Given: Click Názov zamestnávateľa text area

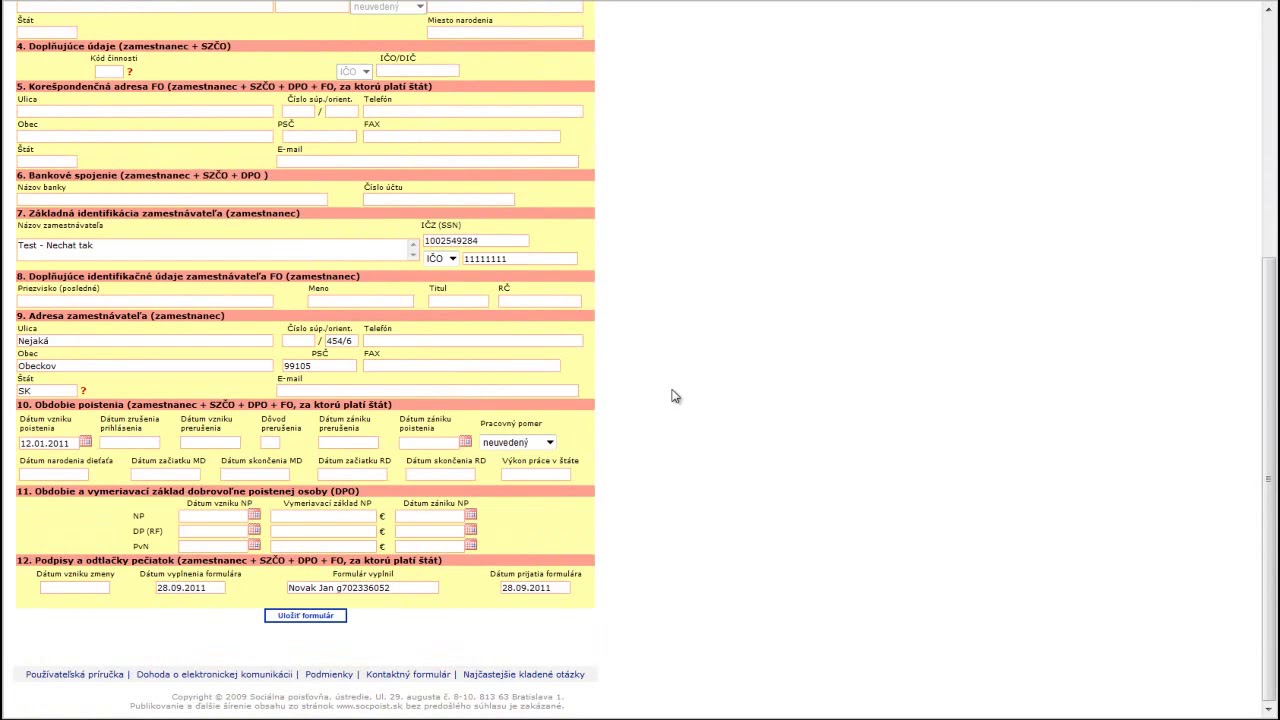Looking at the screenshot, I should coord(212,249).
